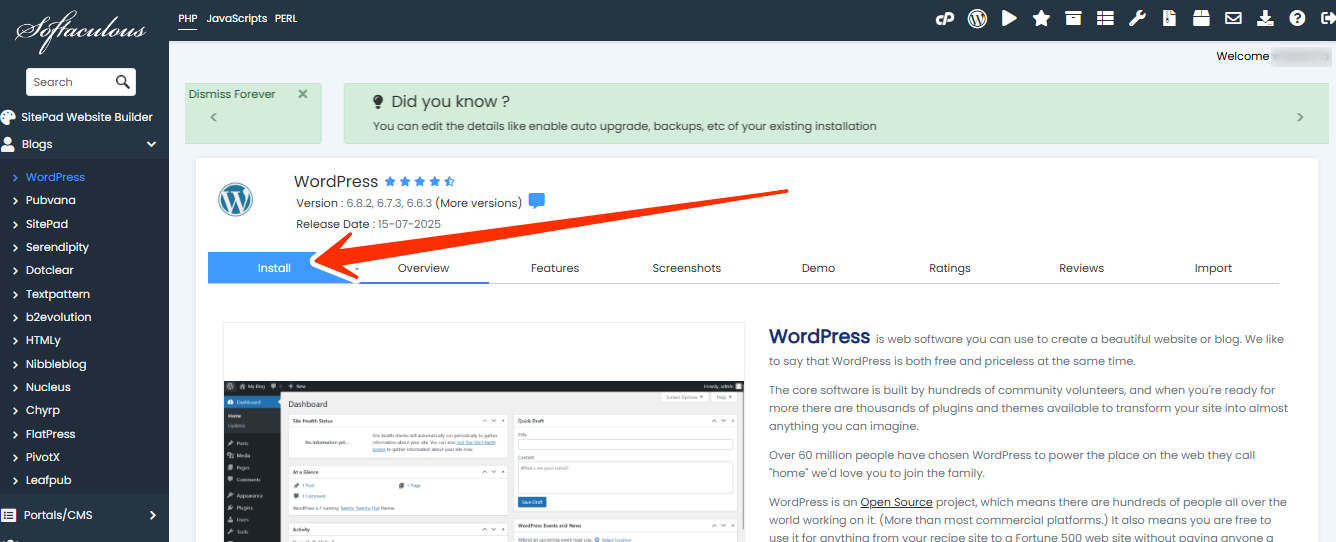Click the Install tab
Screen dimensions: 1336x542
pos(274,268)
